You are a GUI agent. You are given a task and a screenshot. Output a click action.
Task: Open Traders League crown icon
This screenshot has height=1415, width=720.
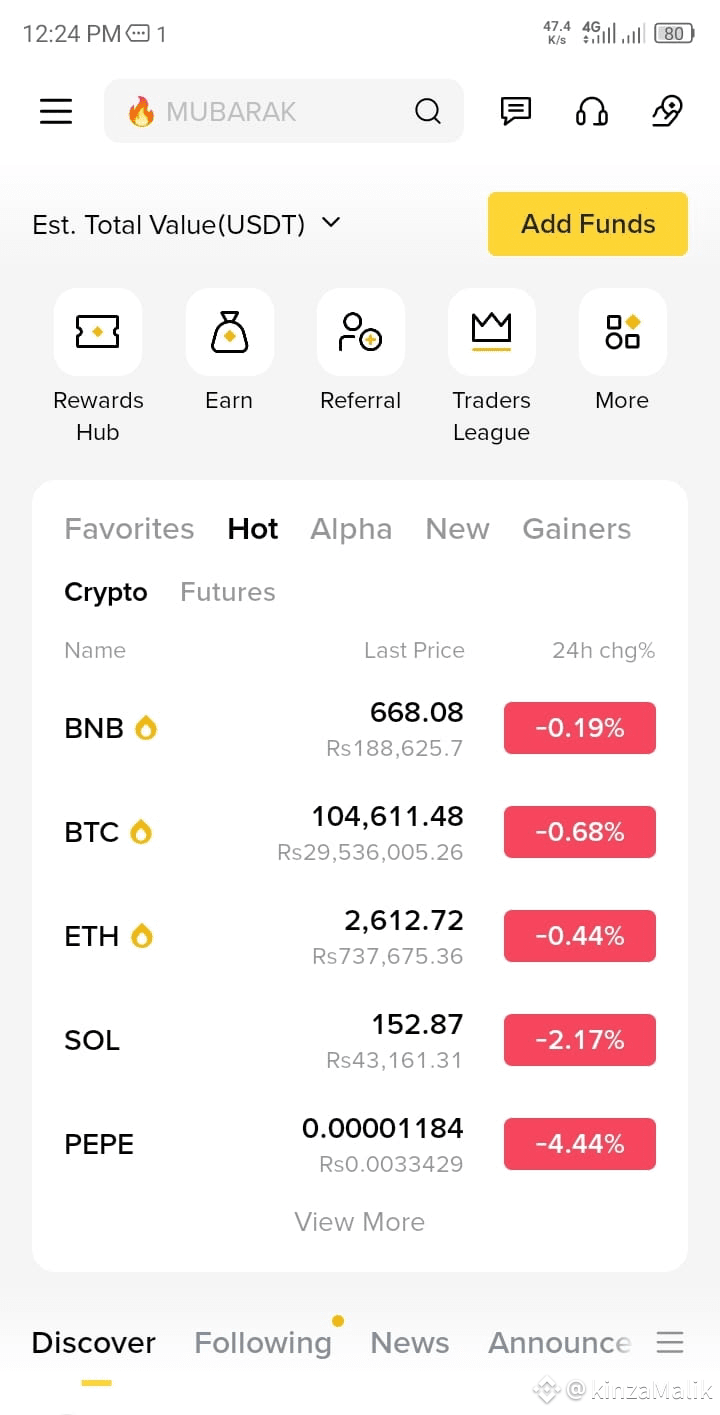point(491,332)
